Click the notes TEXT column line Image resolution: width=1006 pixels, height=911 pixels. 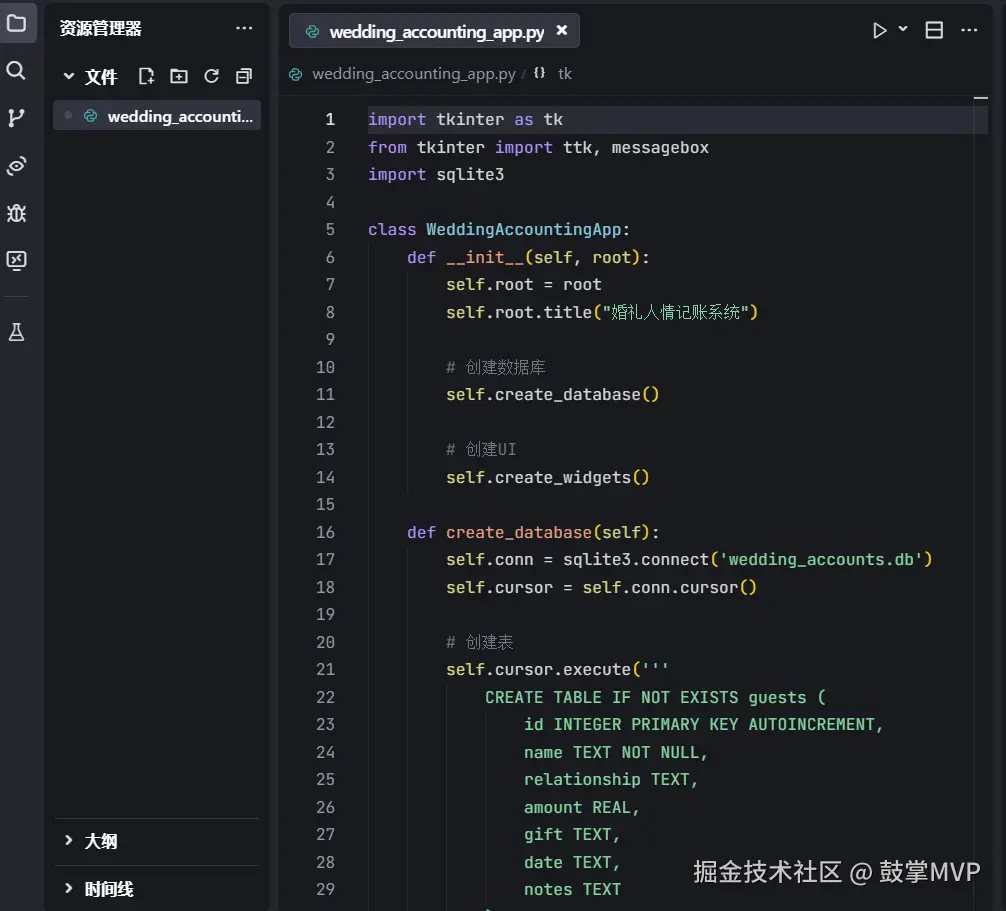[572, 889]
